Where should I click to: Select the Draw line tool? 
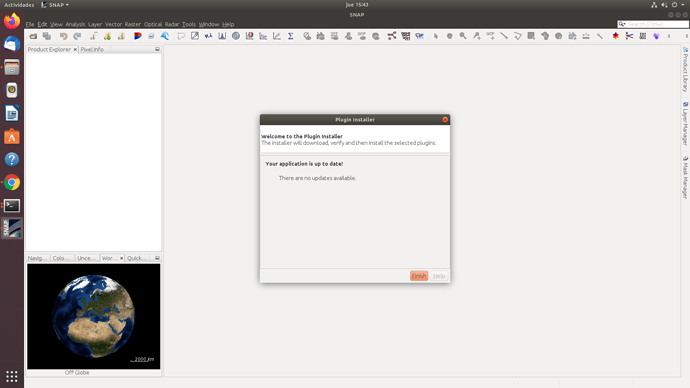(x=504, y=36)
